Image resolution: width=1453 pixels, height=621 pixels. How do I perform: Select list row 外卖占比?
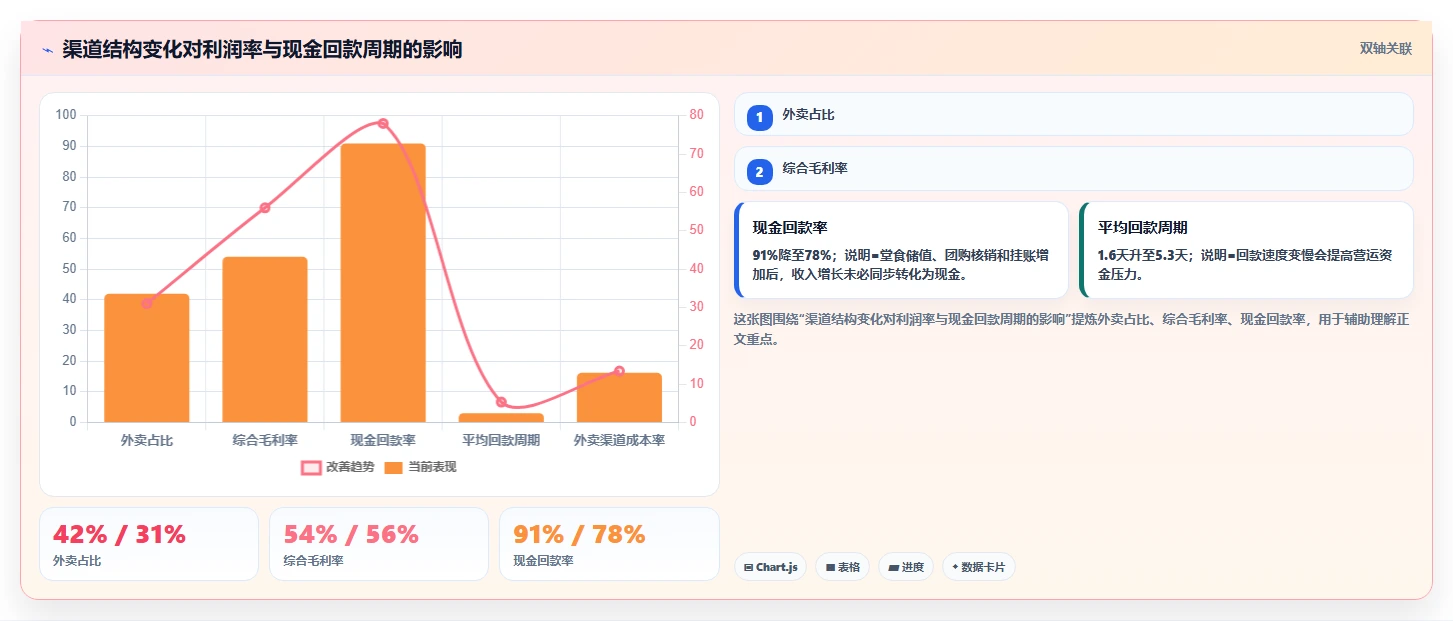(x=1074, y=114)
